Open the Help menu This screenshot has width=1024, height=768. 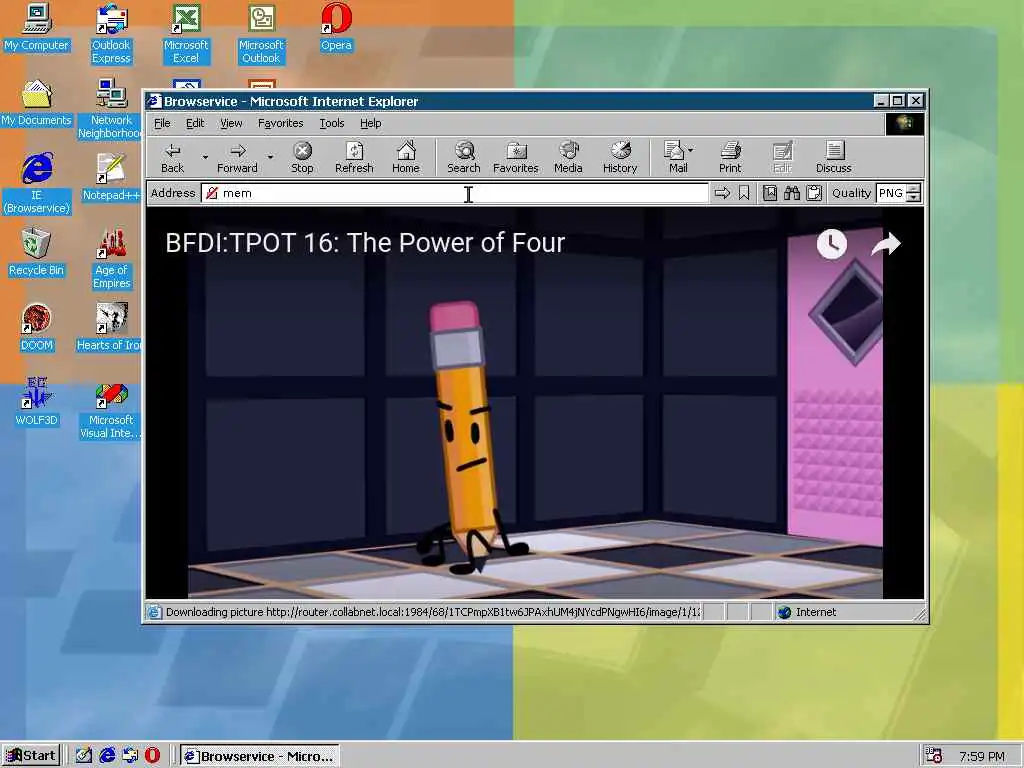[370, 123]
